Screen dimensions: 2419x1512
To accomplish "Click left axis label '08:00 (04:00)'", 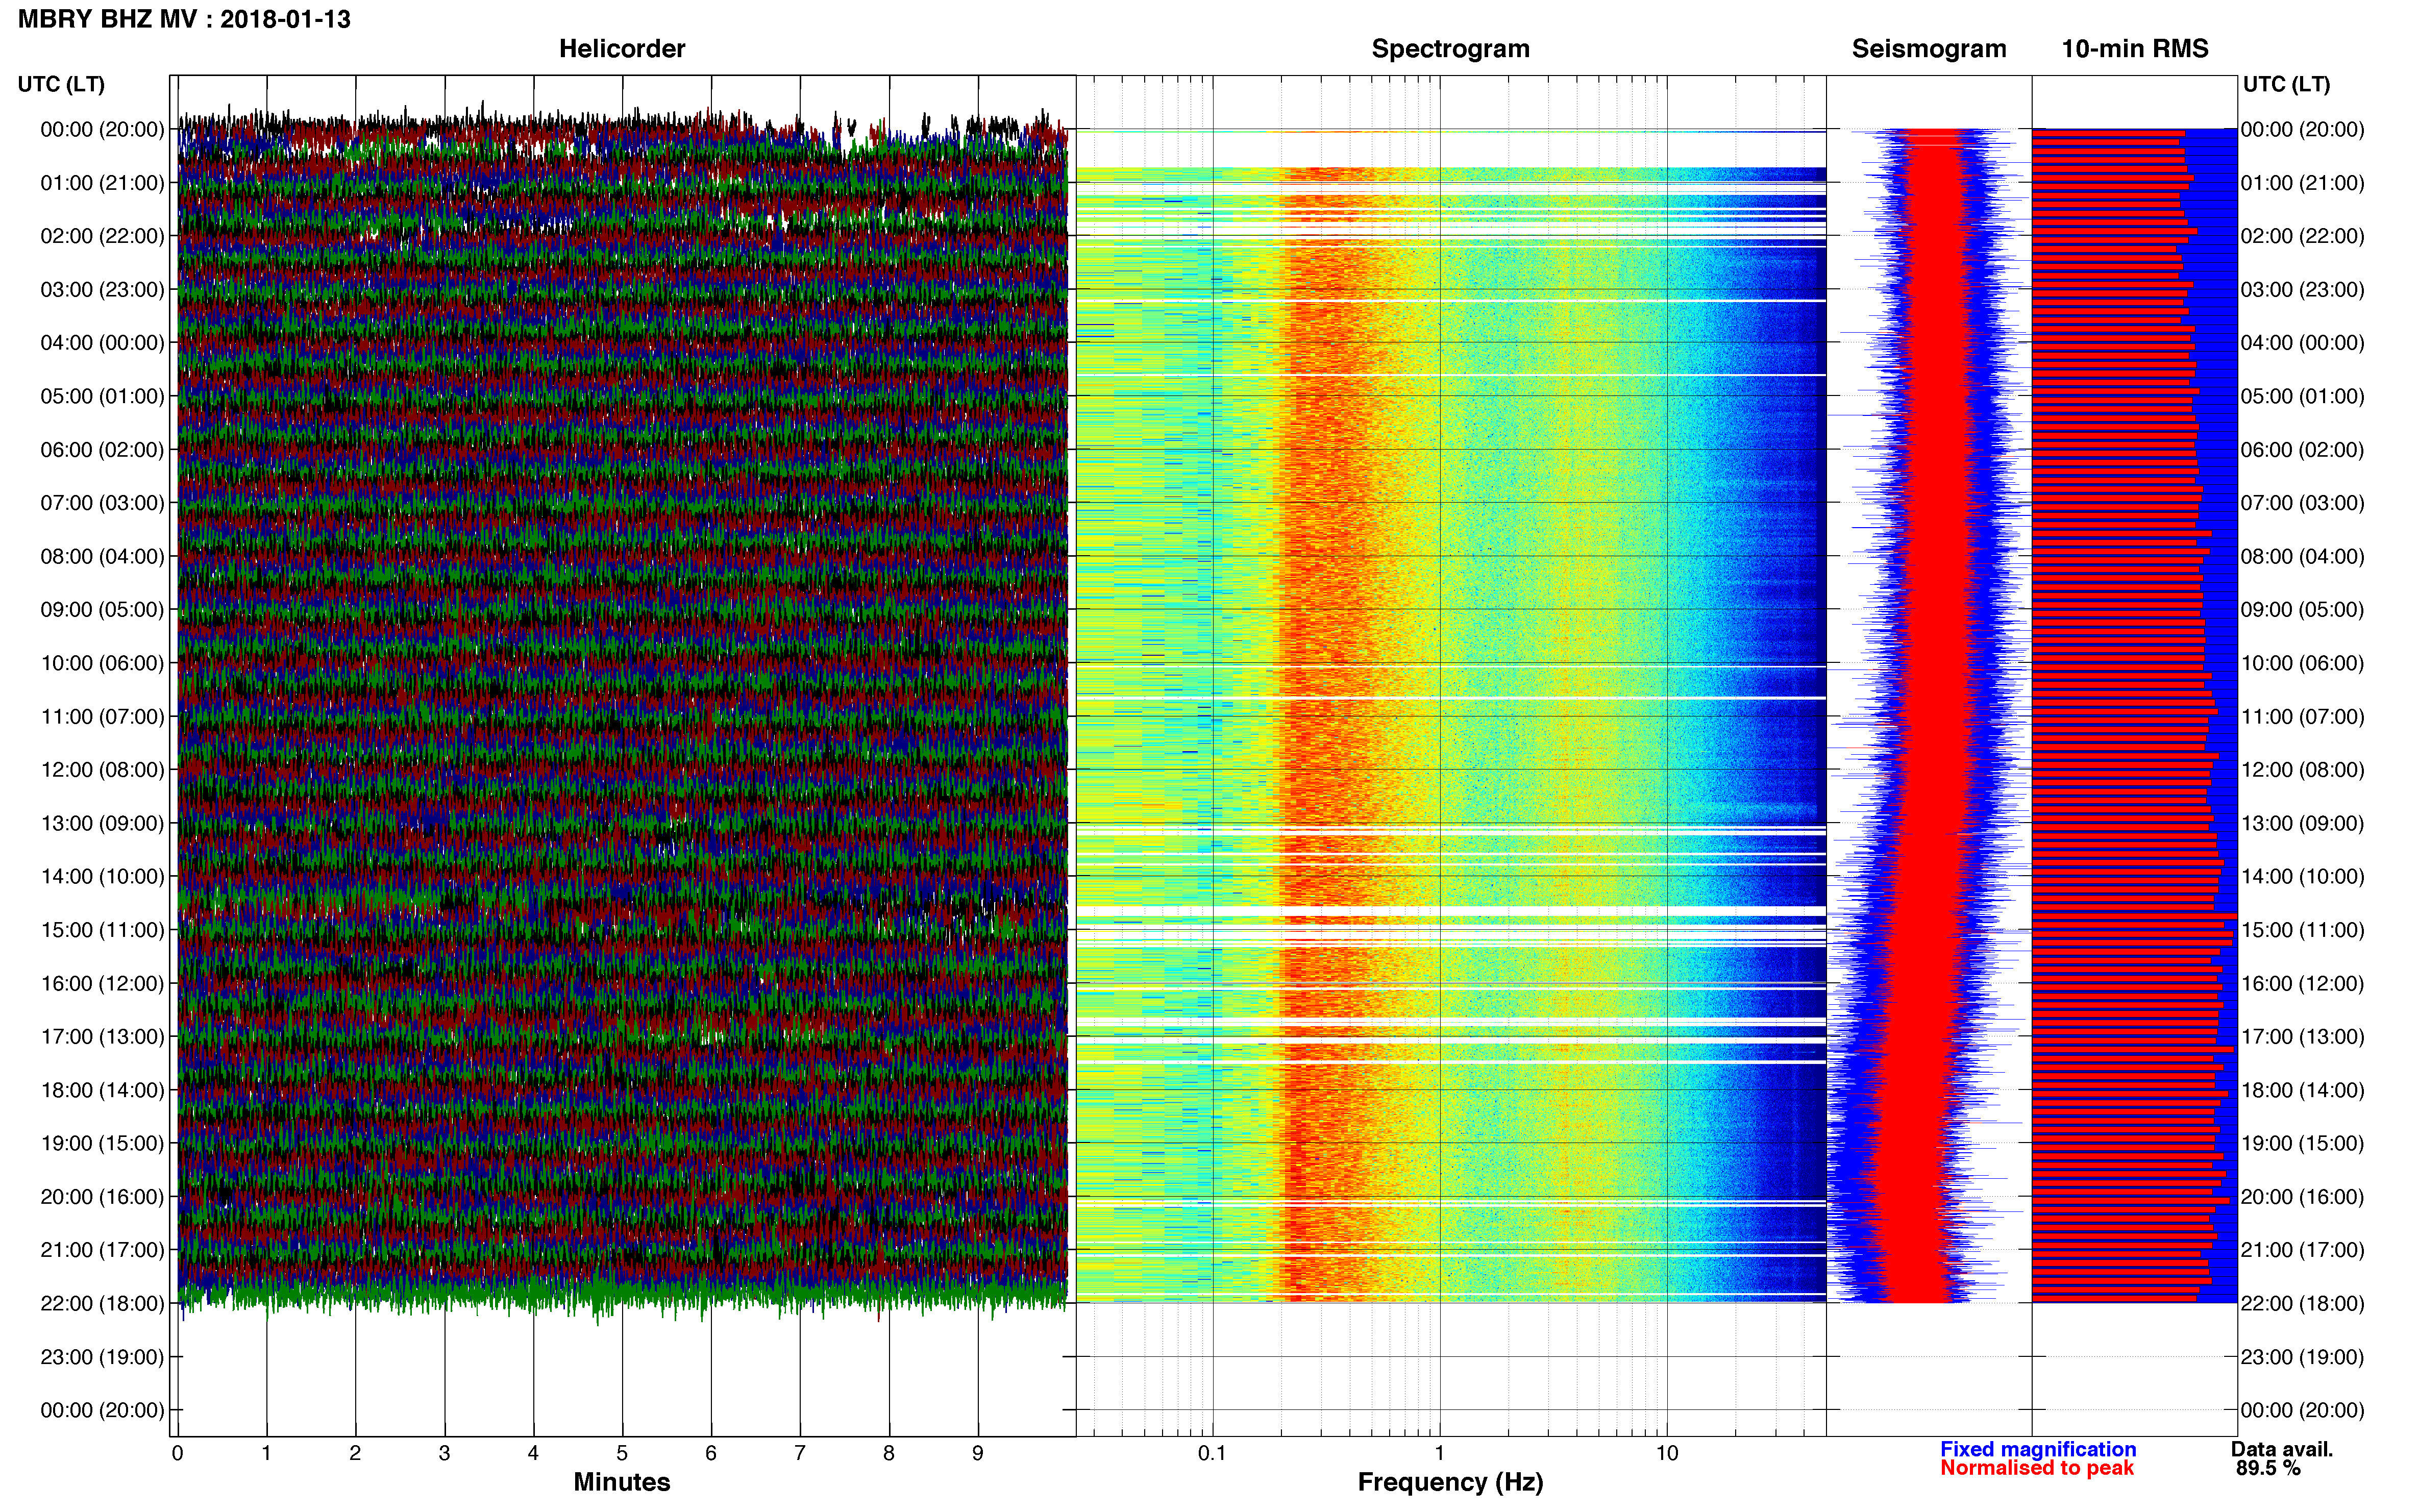I will click(102, 556).
